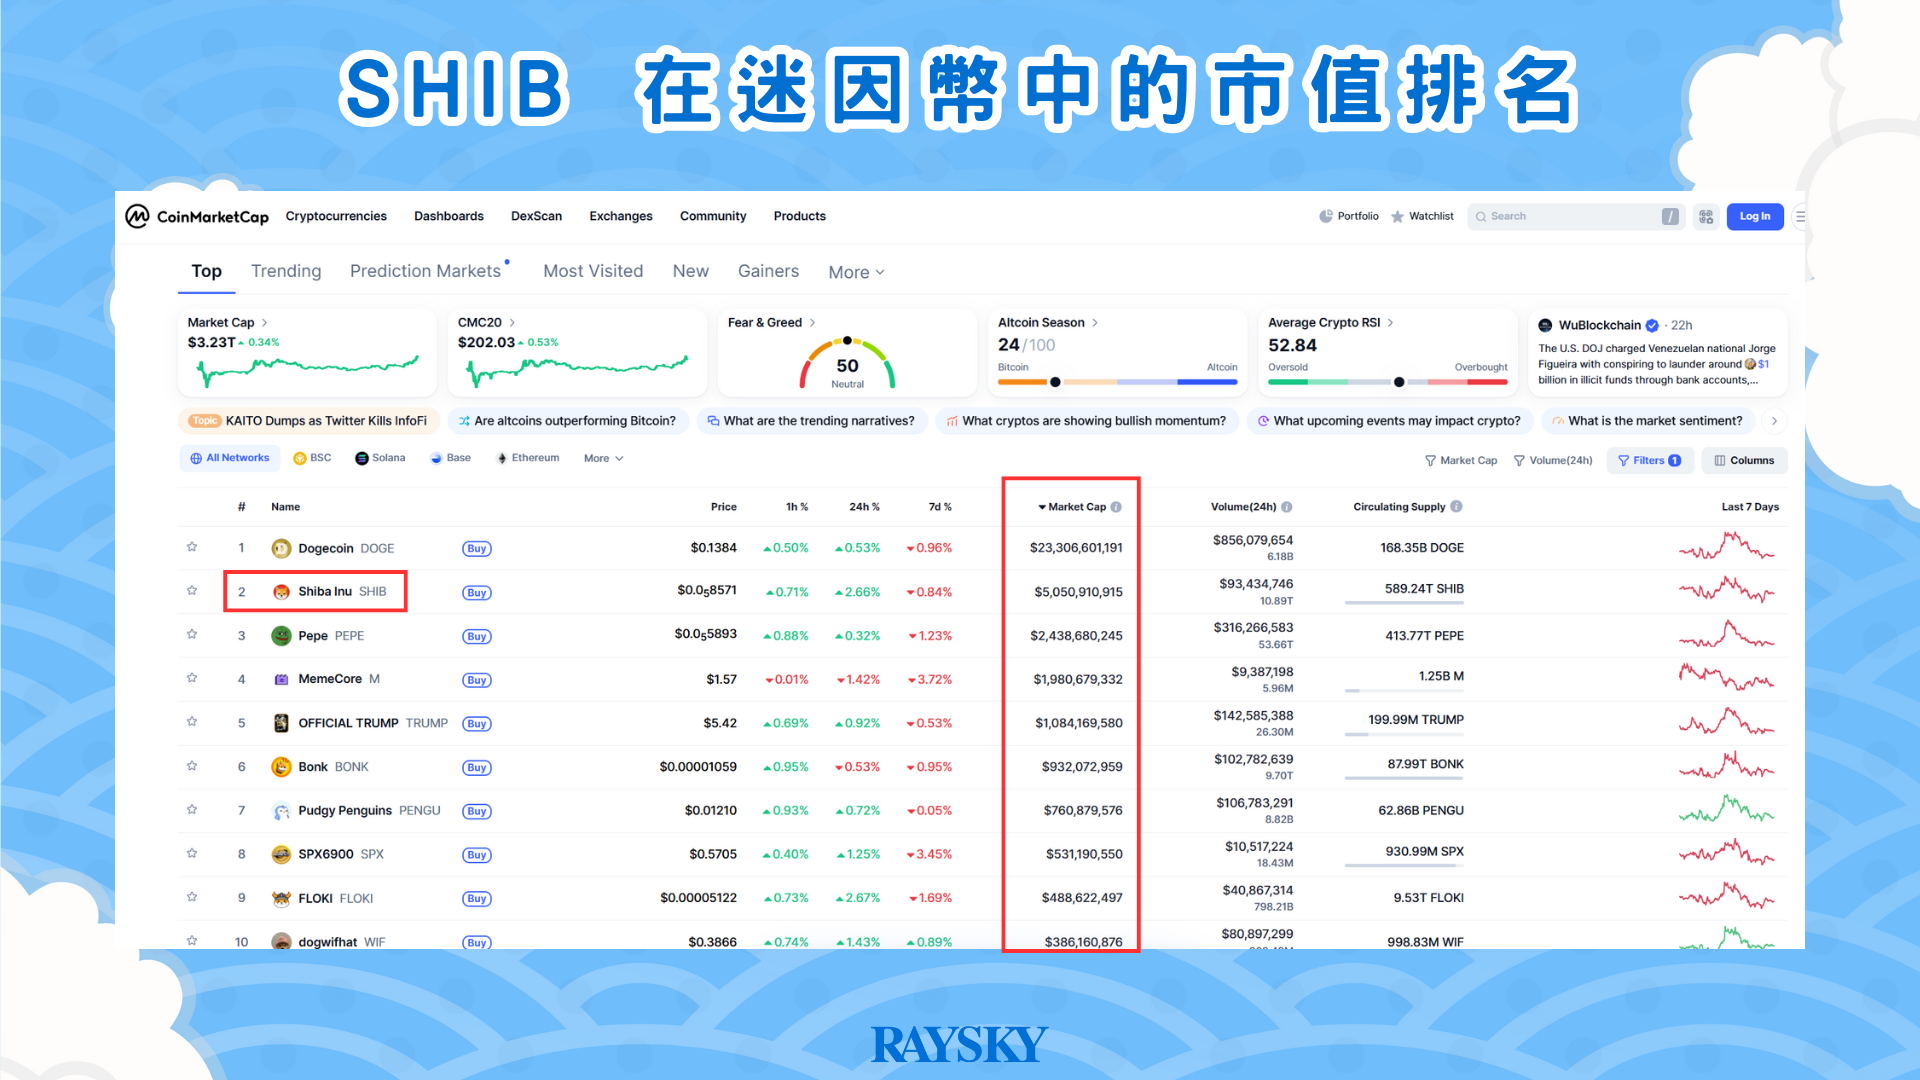Image resolution: width=1920 pixels, height=1080 pixels.
Task: Click the Average Crypto RSI bar
Action: 1388,381
